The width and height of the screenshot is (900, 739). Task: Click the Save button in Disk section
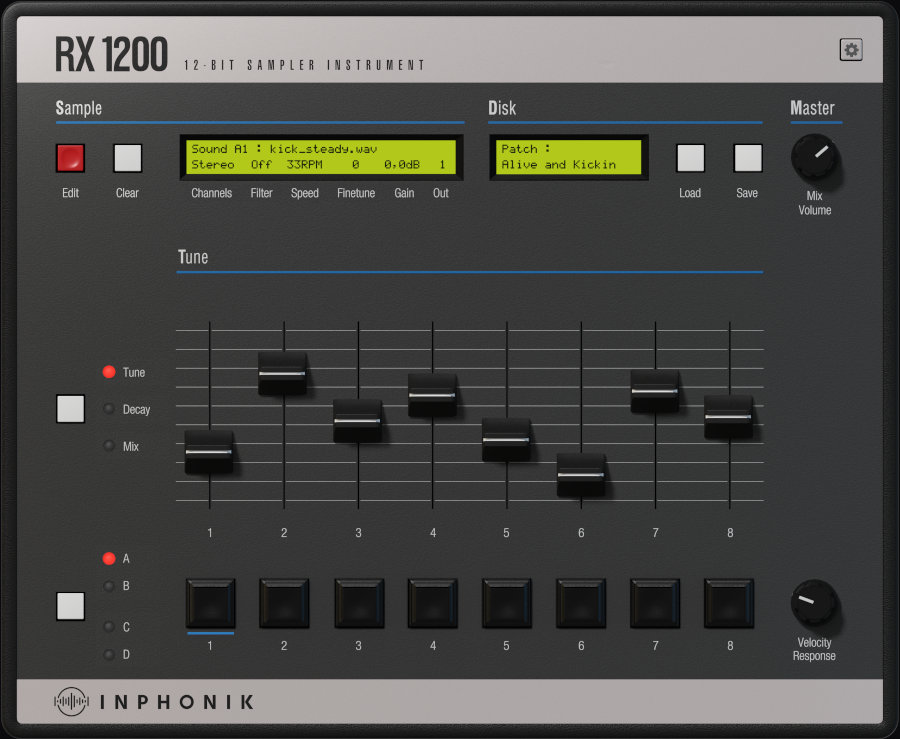(x=747, y=158)
